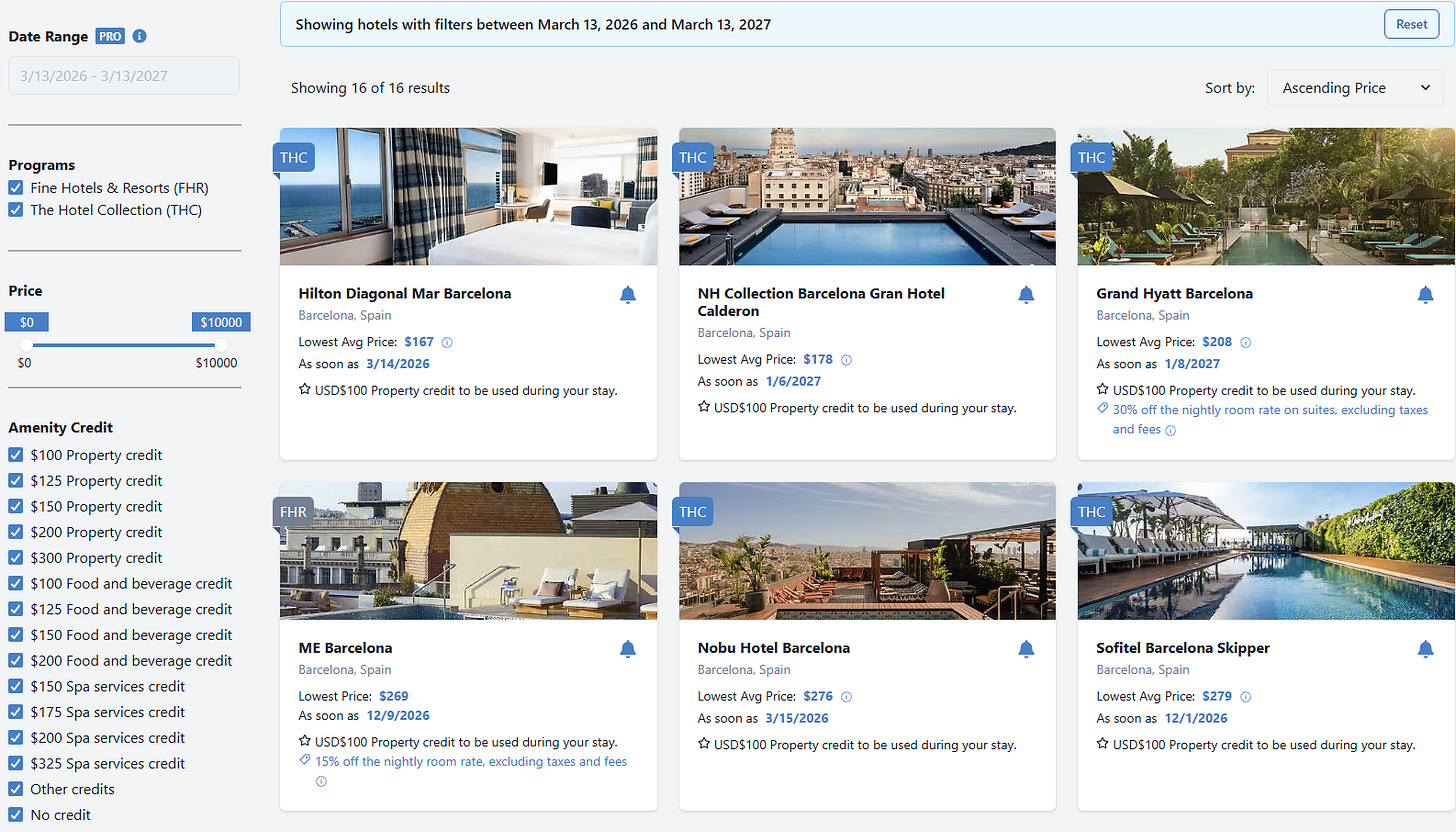This screenshot has width=1456, height=832.
Task: Set a price alert bell for NH Collection Barcelona
Action: 1027,294
